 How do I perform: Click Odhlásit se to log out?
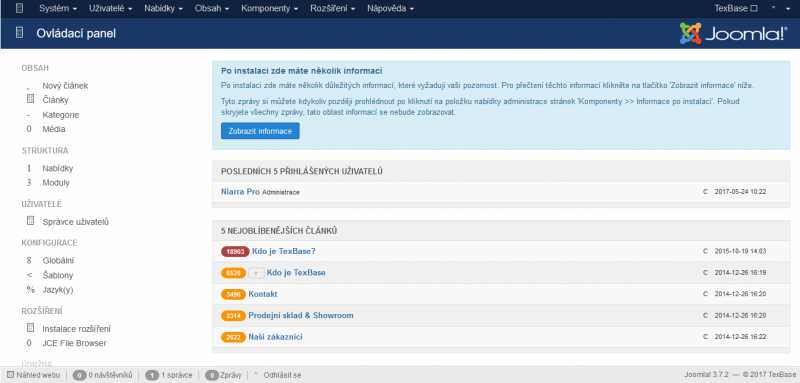pos(282,375)
